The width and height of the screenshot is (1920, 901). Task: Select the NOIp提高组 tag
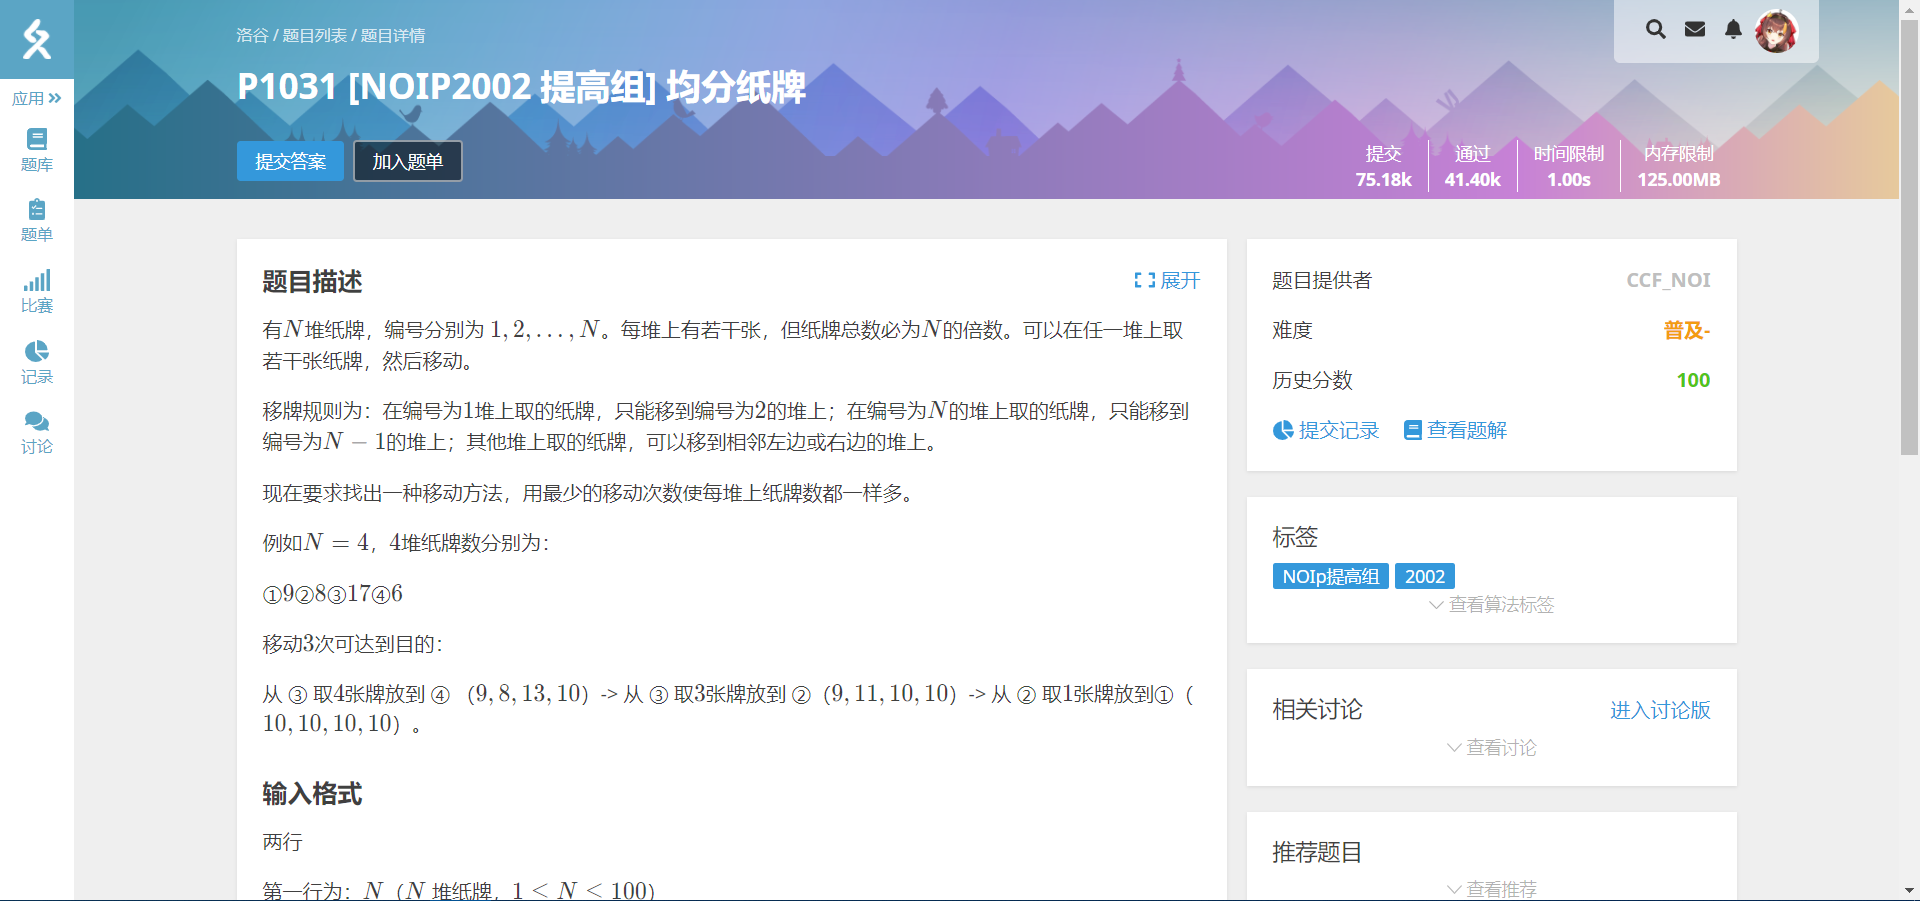point(1330,576)
